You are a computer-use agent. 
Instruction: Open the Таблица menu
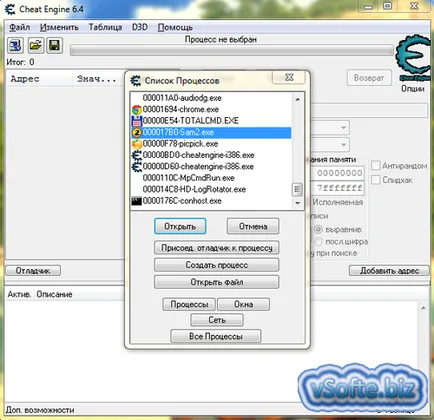tap(105, 27)
